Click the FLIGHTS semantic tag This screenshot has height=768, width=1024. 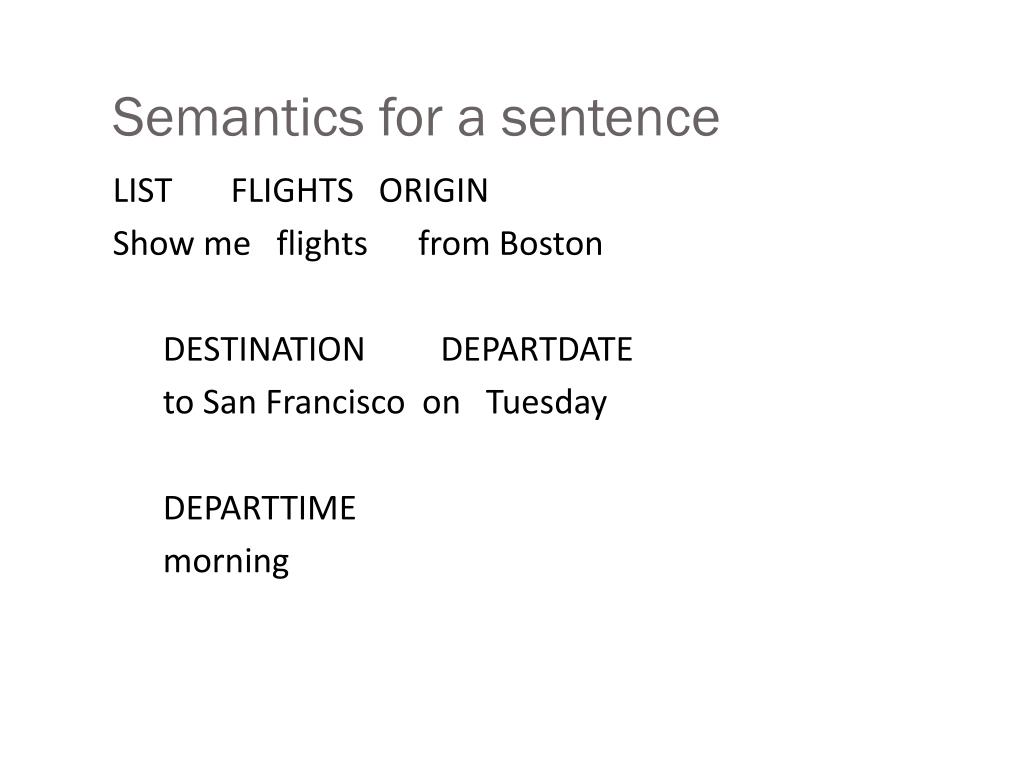[x=292, y=191]
